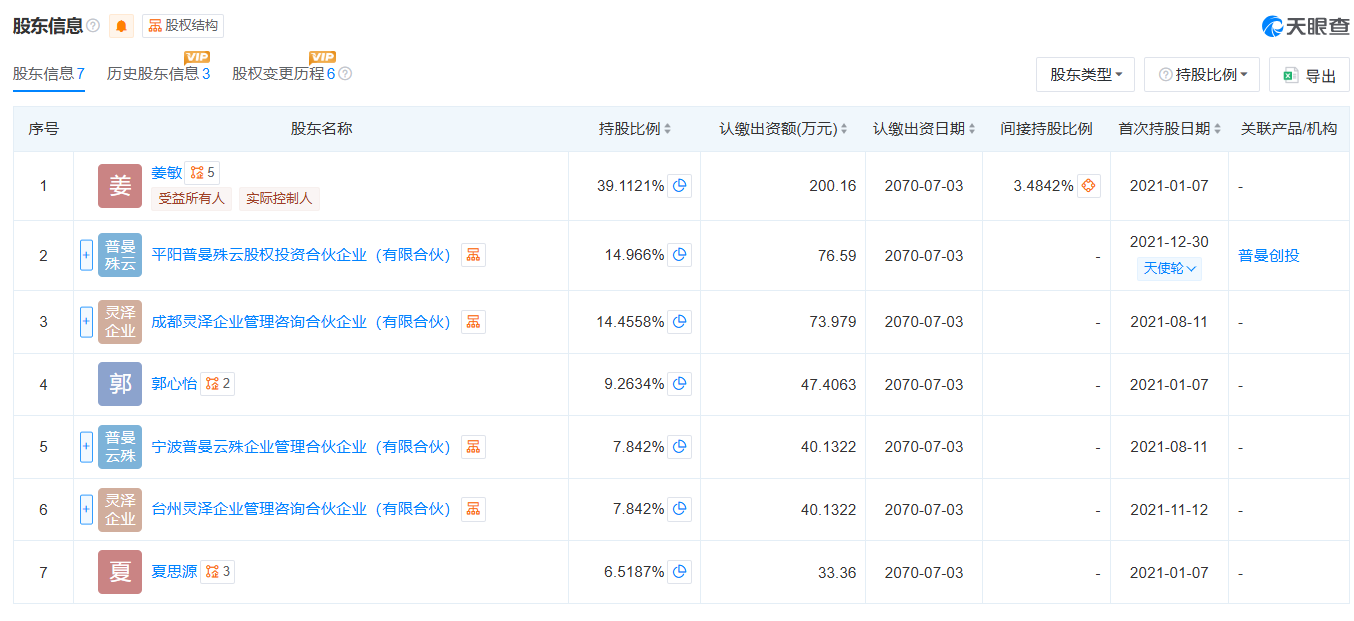Expand the plus toggle for 宁波普曼云殊
The width and height of the screenshot is (1354, 621).
(x=86, y=447)
